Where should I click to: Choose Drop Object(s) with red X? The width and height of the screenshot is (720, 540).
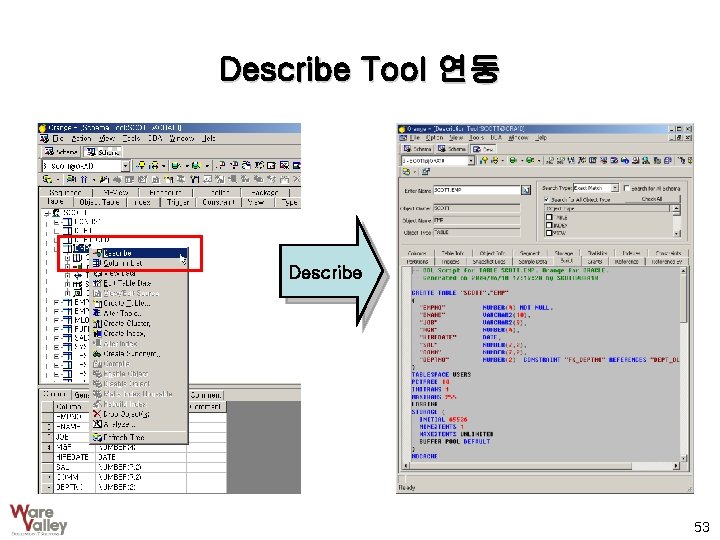point(139,414)
